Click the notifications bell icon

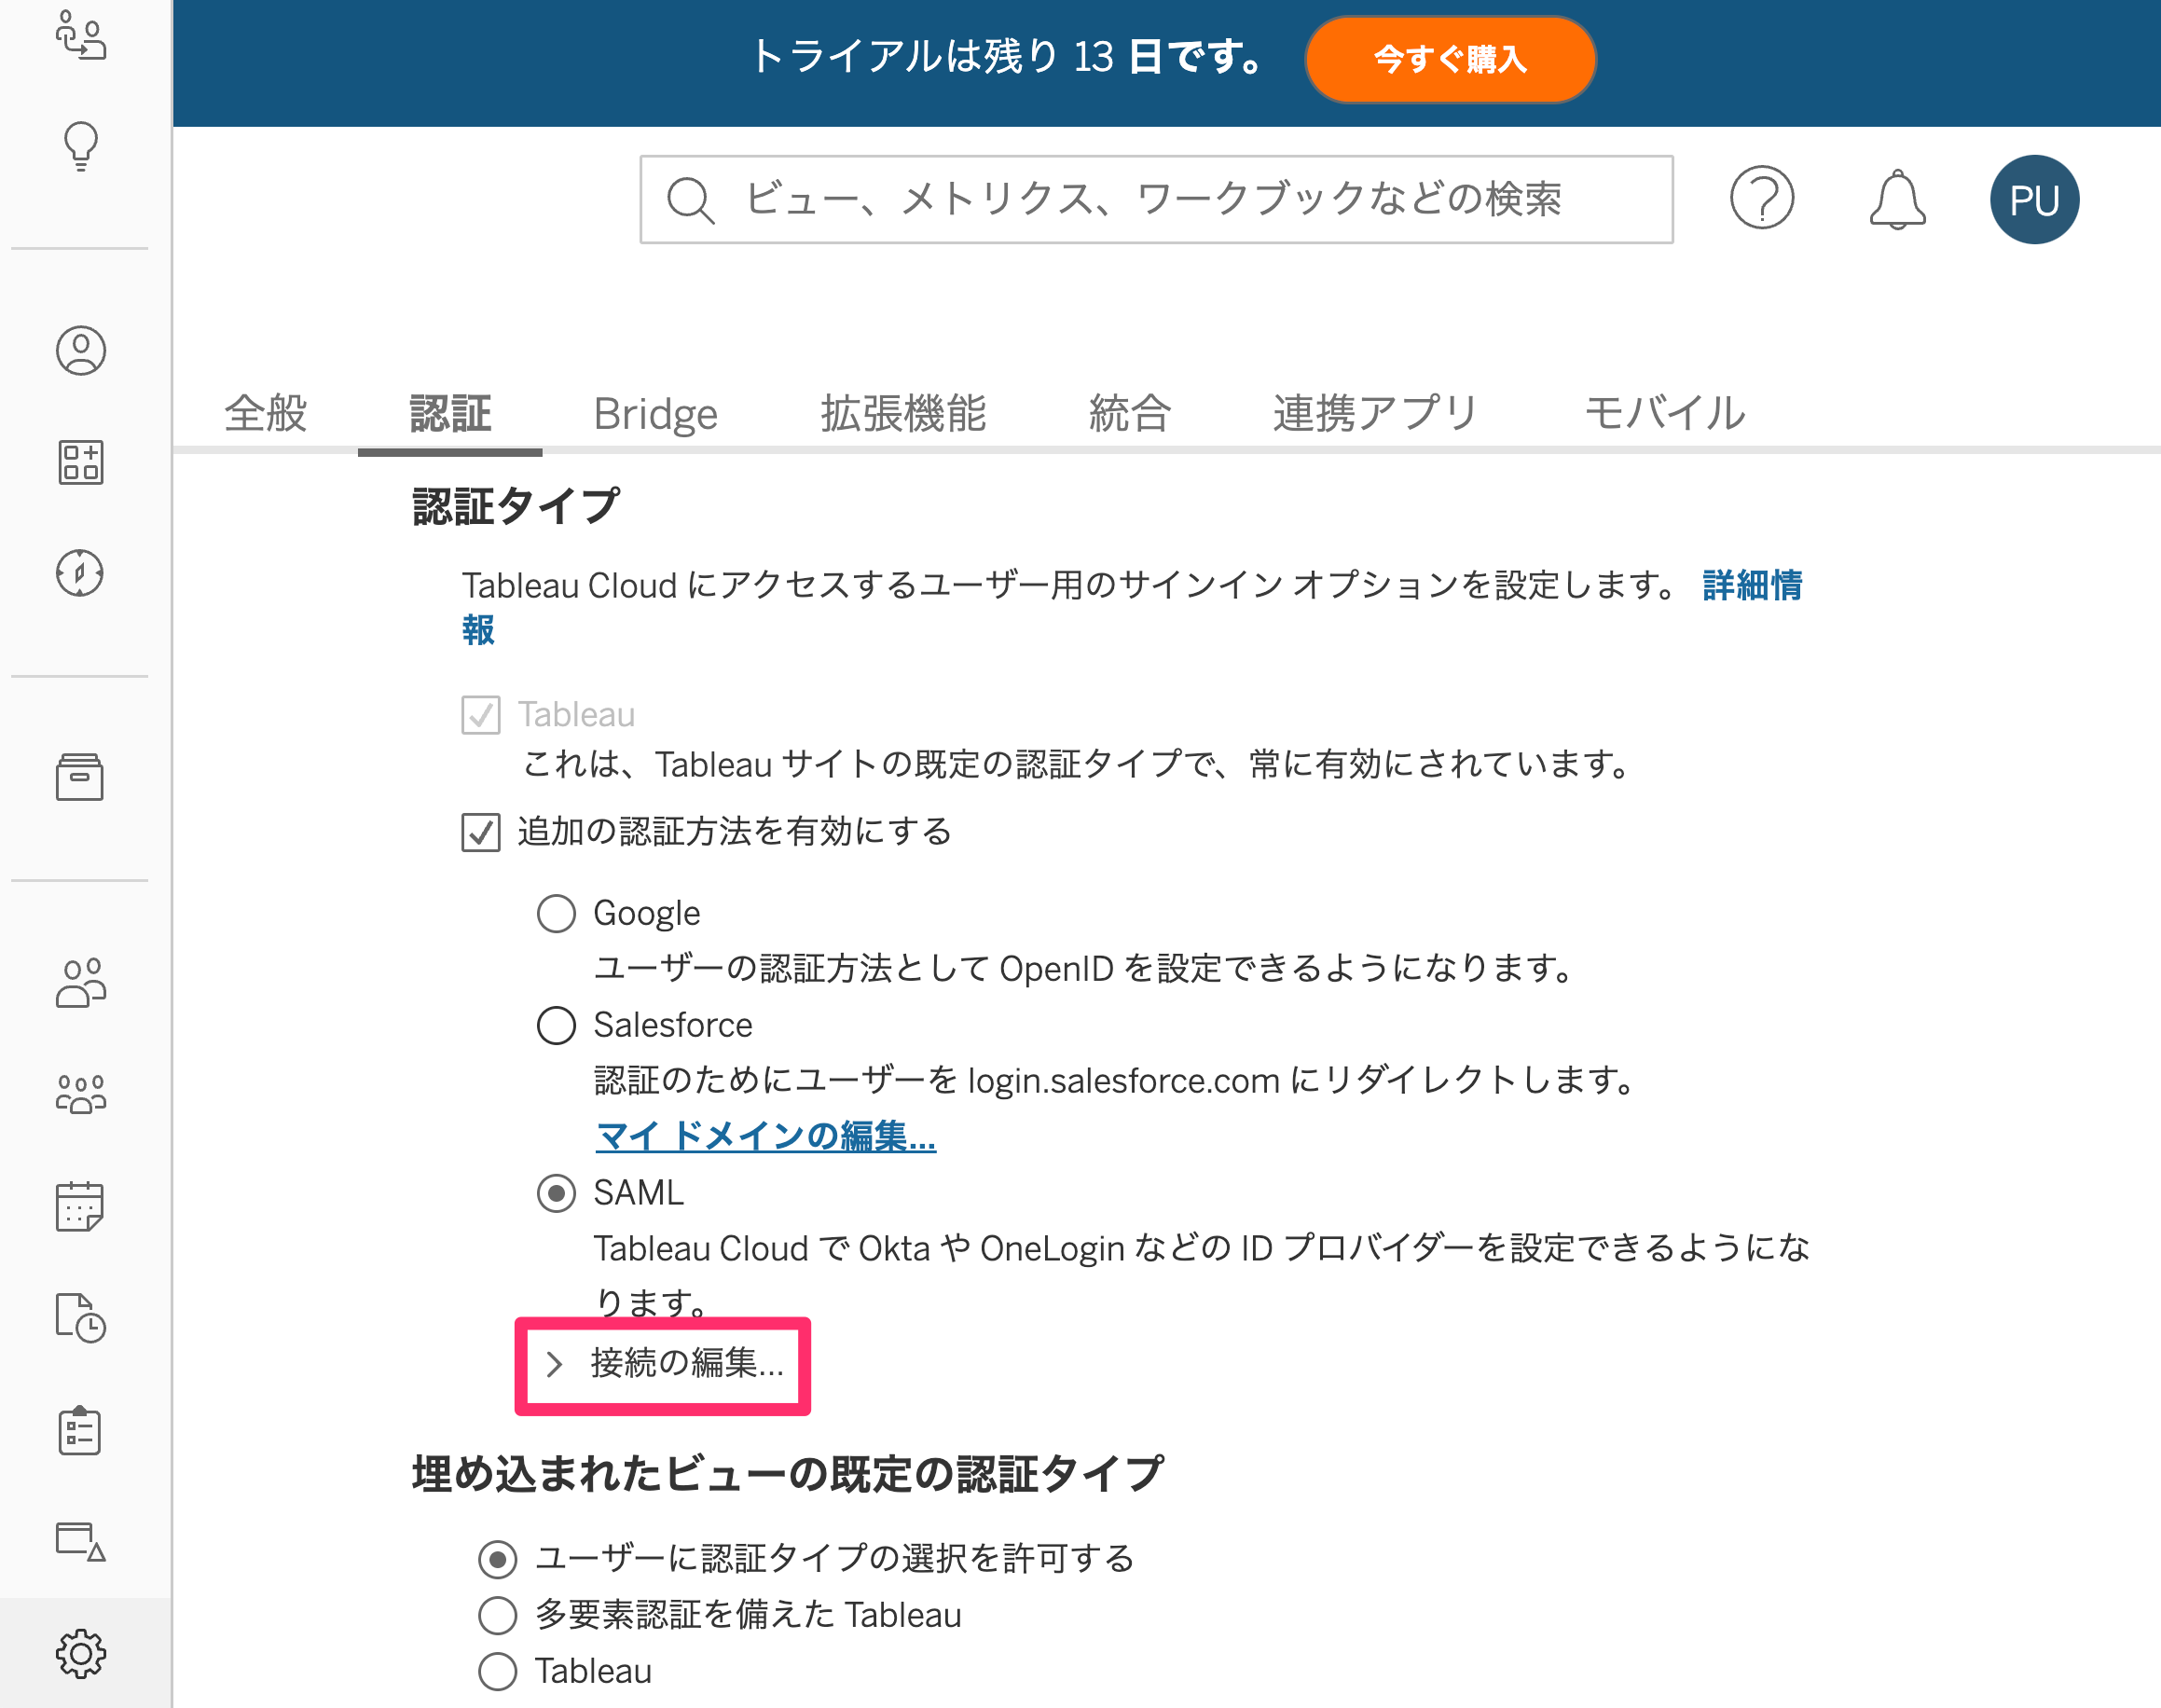(1897, 200)
